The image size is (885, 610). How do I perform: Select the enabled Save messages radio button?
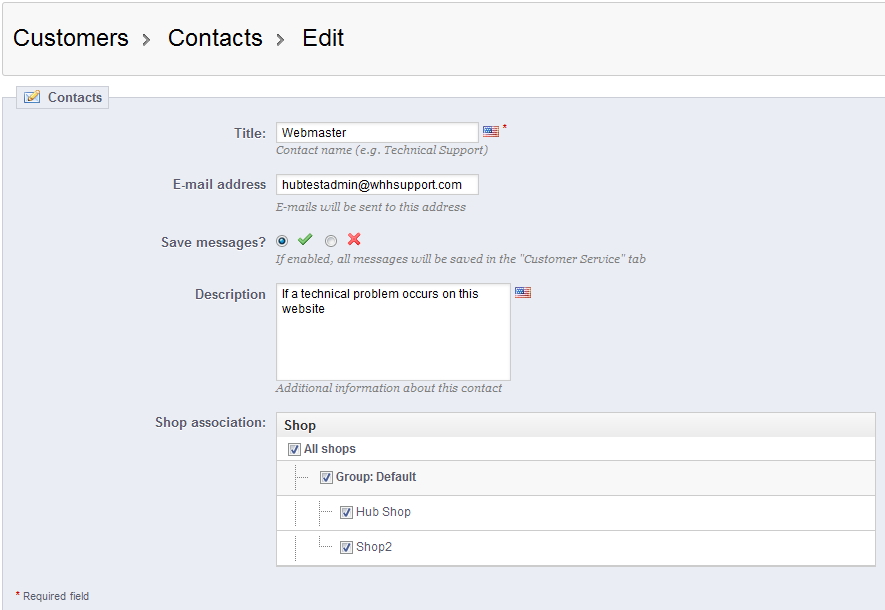(282, 241)
